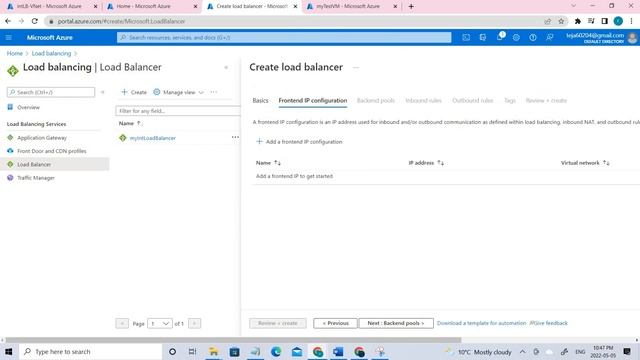The height and width of the screenshot is (360, 640).
Task: Select Application Gateway service
Action: pos(42,138)
